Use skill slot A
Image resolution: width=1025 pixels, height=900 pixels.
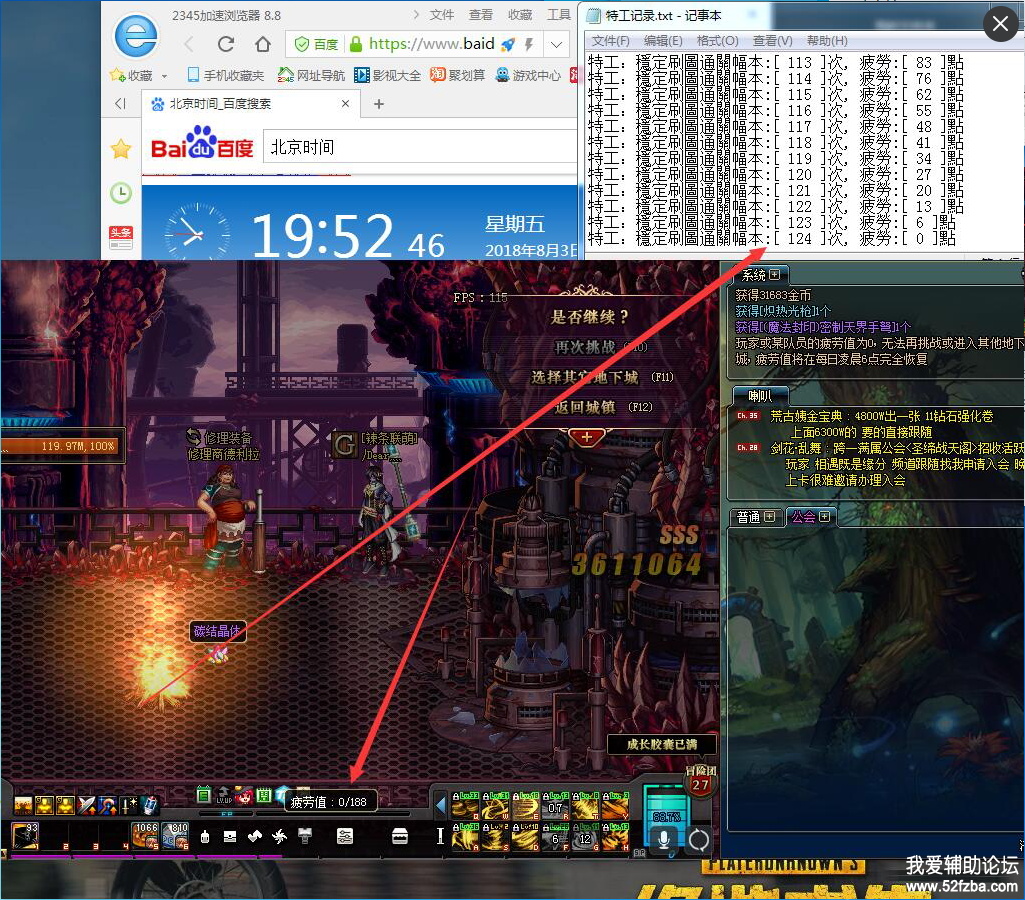465,837
